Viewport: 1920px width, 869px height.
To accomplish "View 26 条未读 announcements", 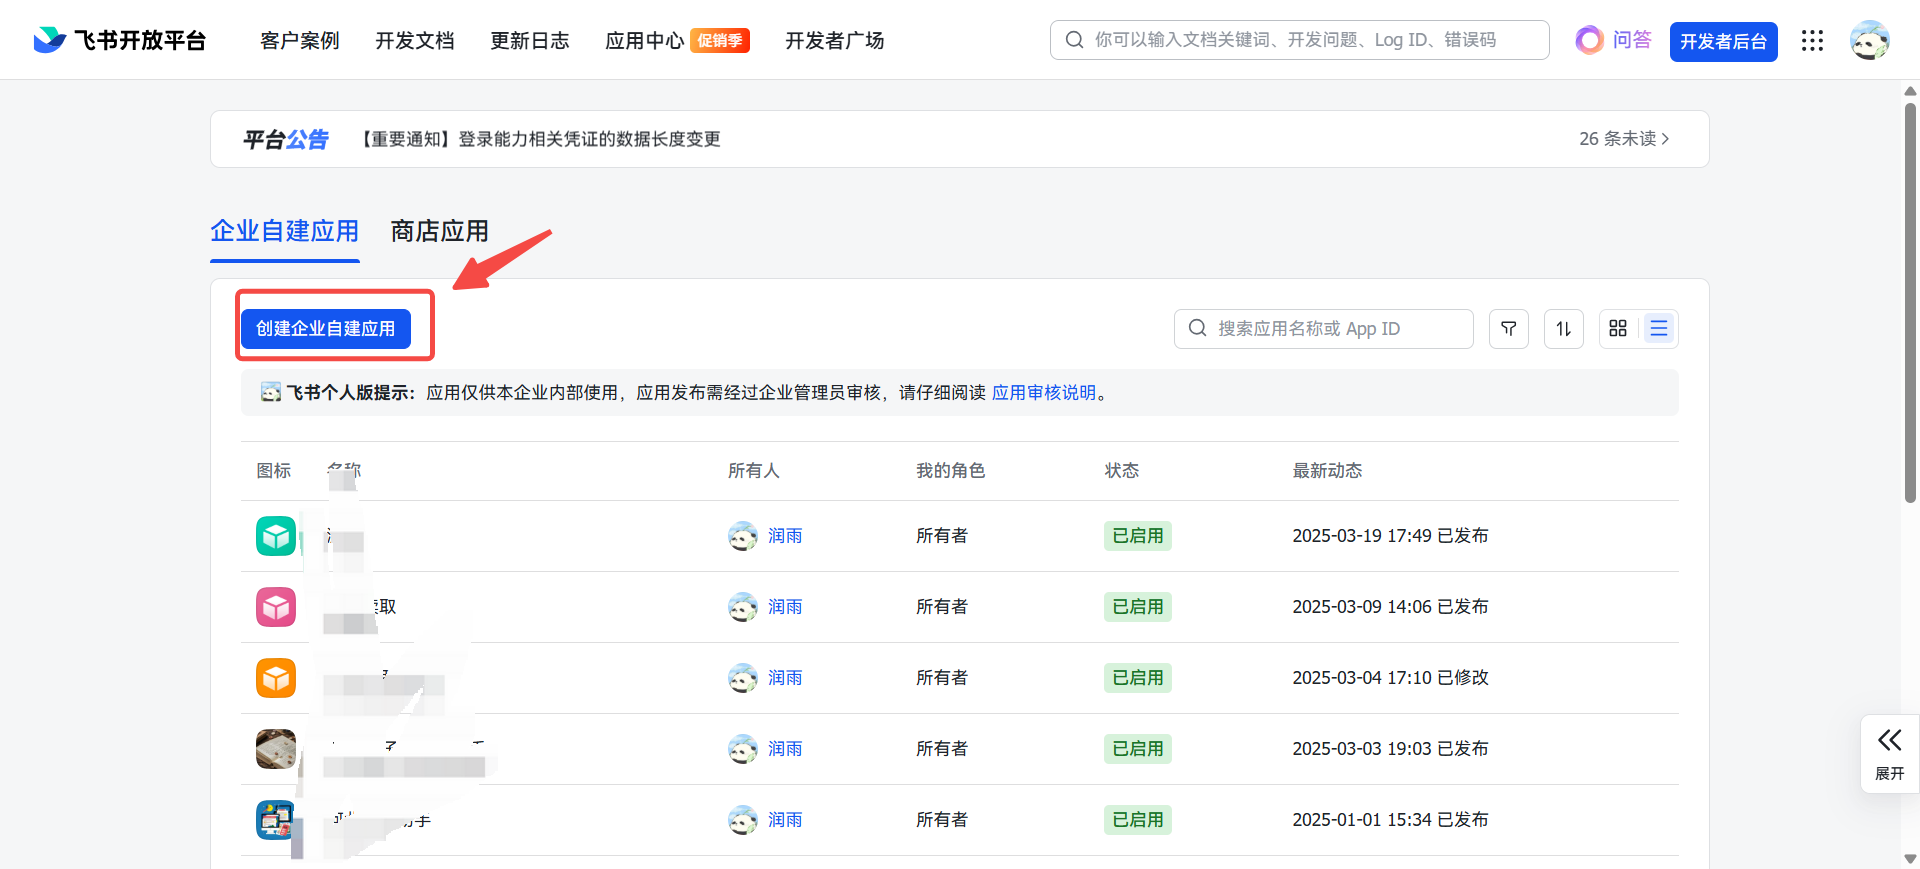I will pyautogui.click(x=1624, y=139).
